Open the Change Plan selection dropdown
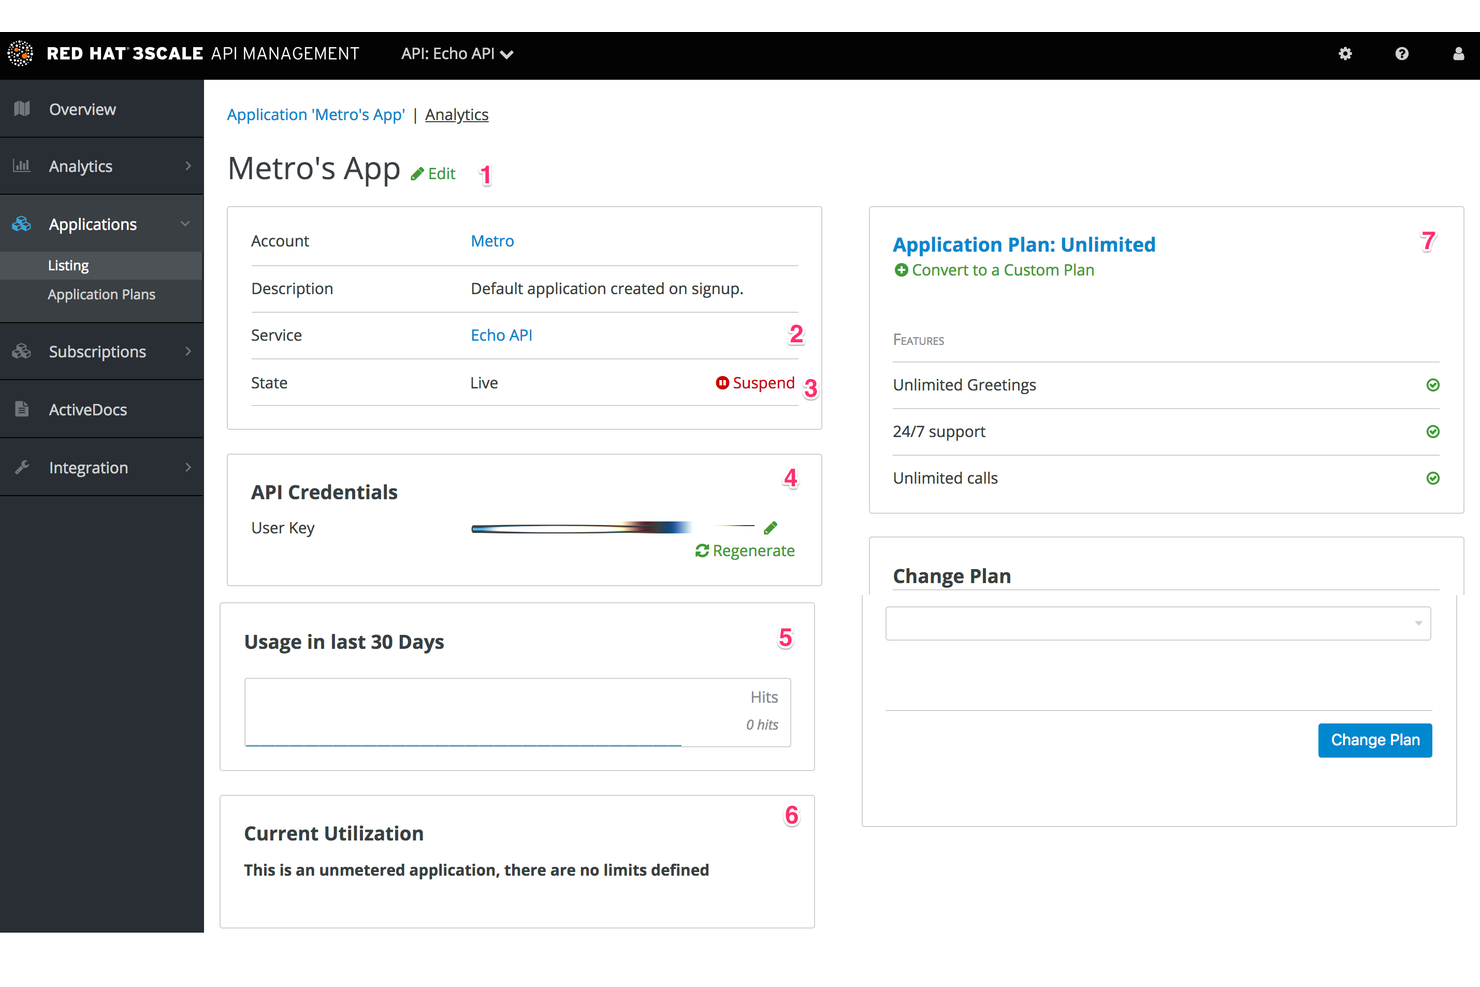 (1157, 623)
